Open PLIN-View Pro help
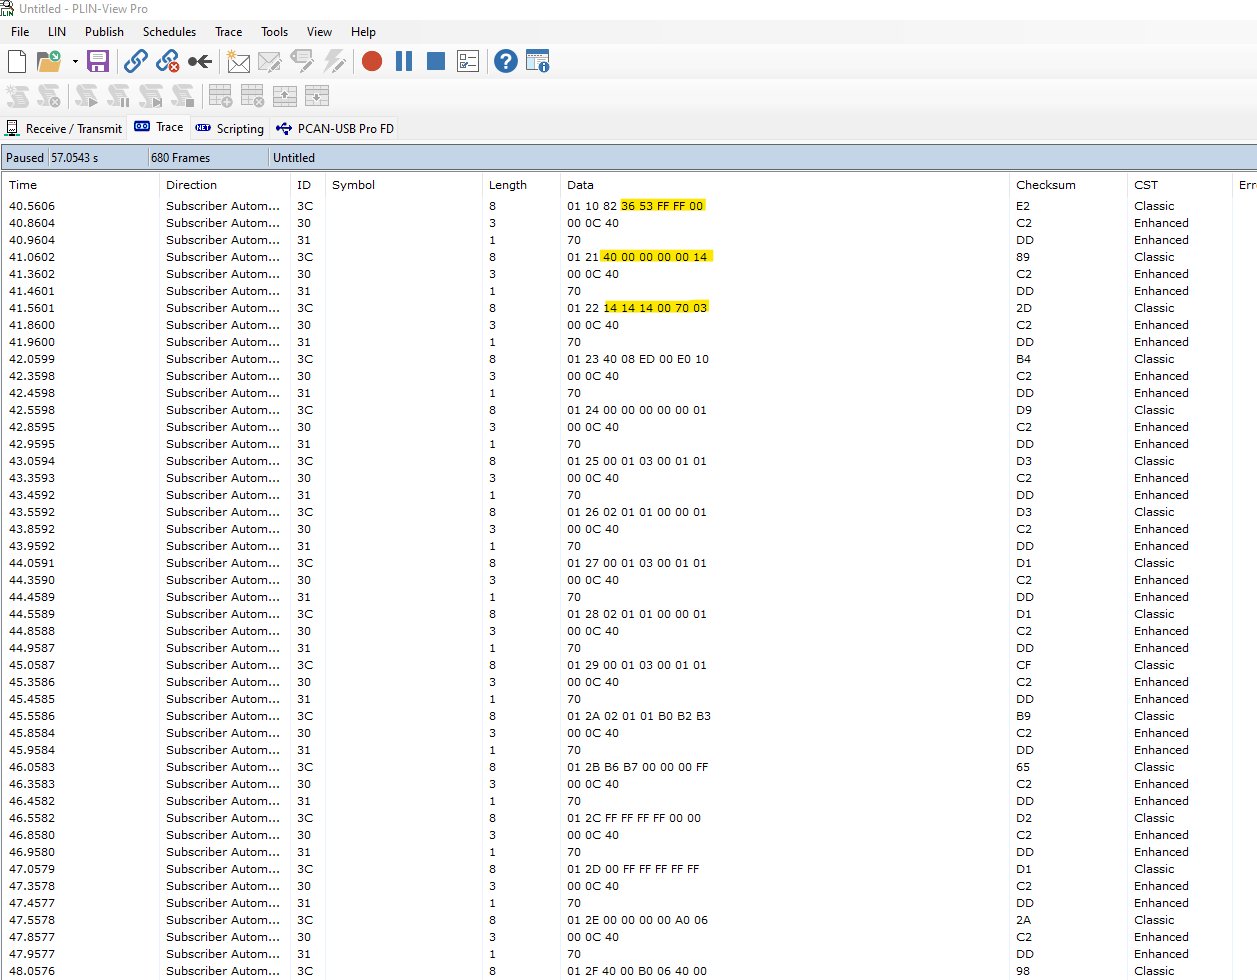 point(505,61)
